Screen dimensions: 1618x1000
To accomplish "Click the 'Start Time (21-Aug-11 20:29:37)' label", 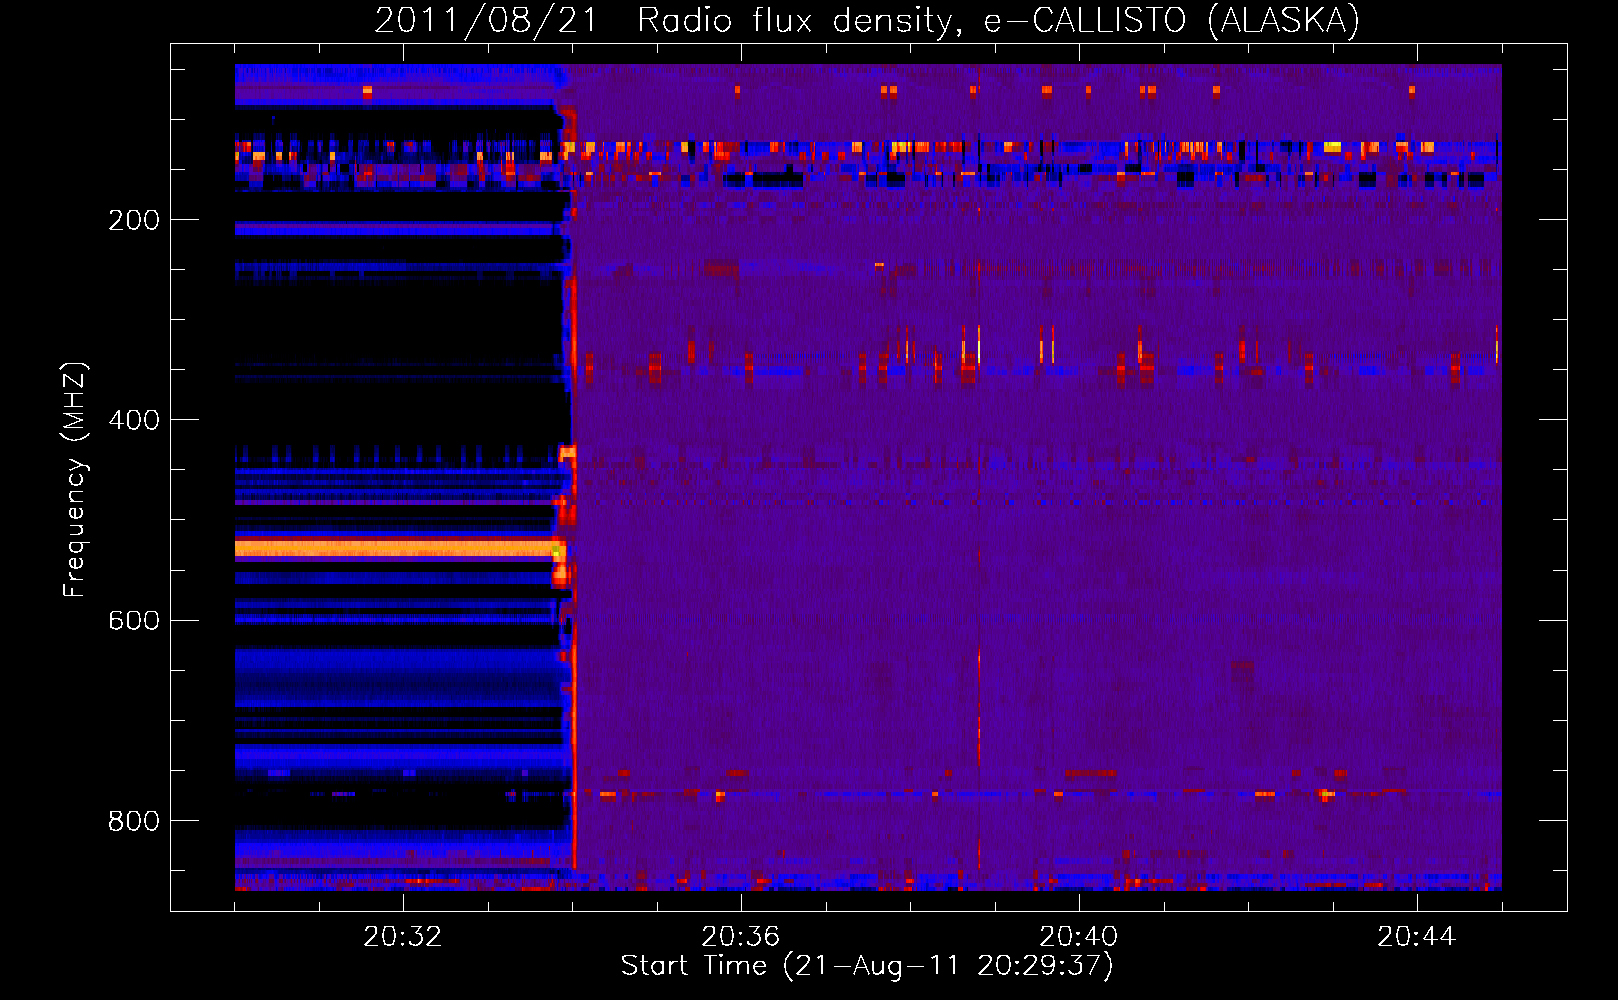I will coord(867,966).
